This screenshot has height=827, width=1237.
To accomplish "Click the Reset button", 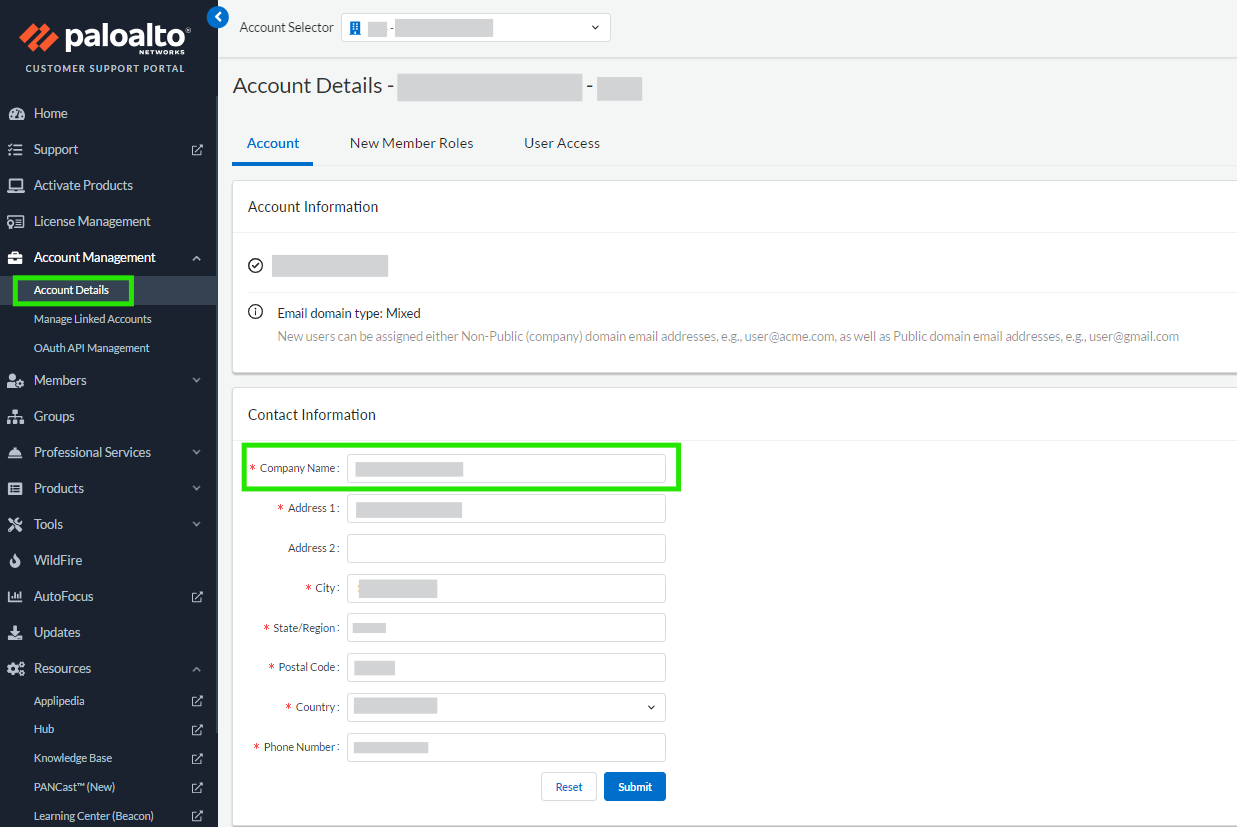I will coord(568,787).
